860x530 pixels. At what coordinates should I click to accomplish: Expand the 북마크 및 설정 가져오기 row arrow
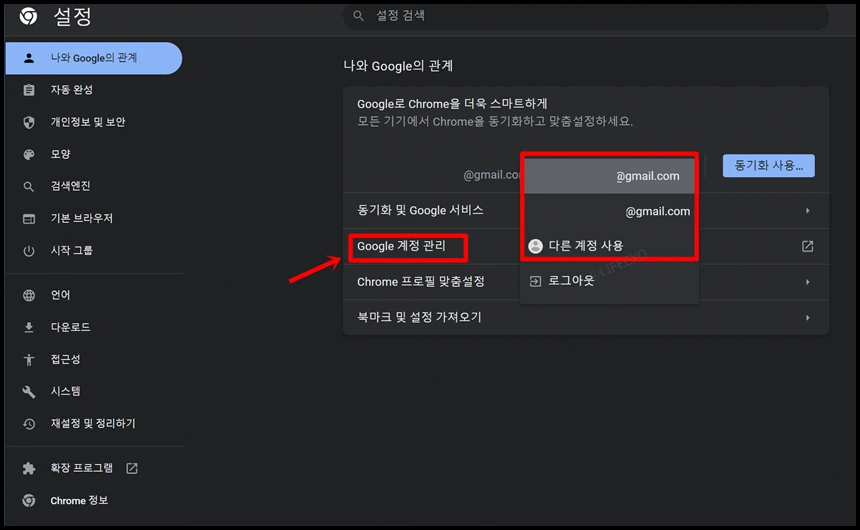pyautogui.click(x=807, y=318)
